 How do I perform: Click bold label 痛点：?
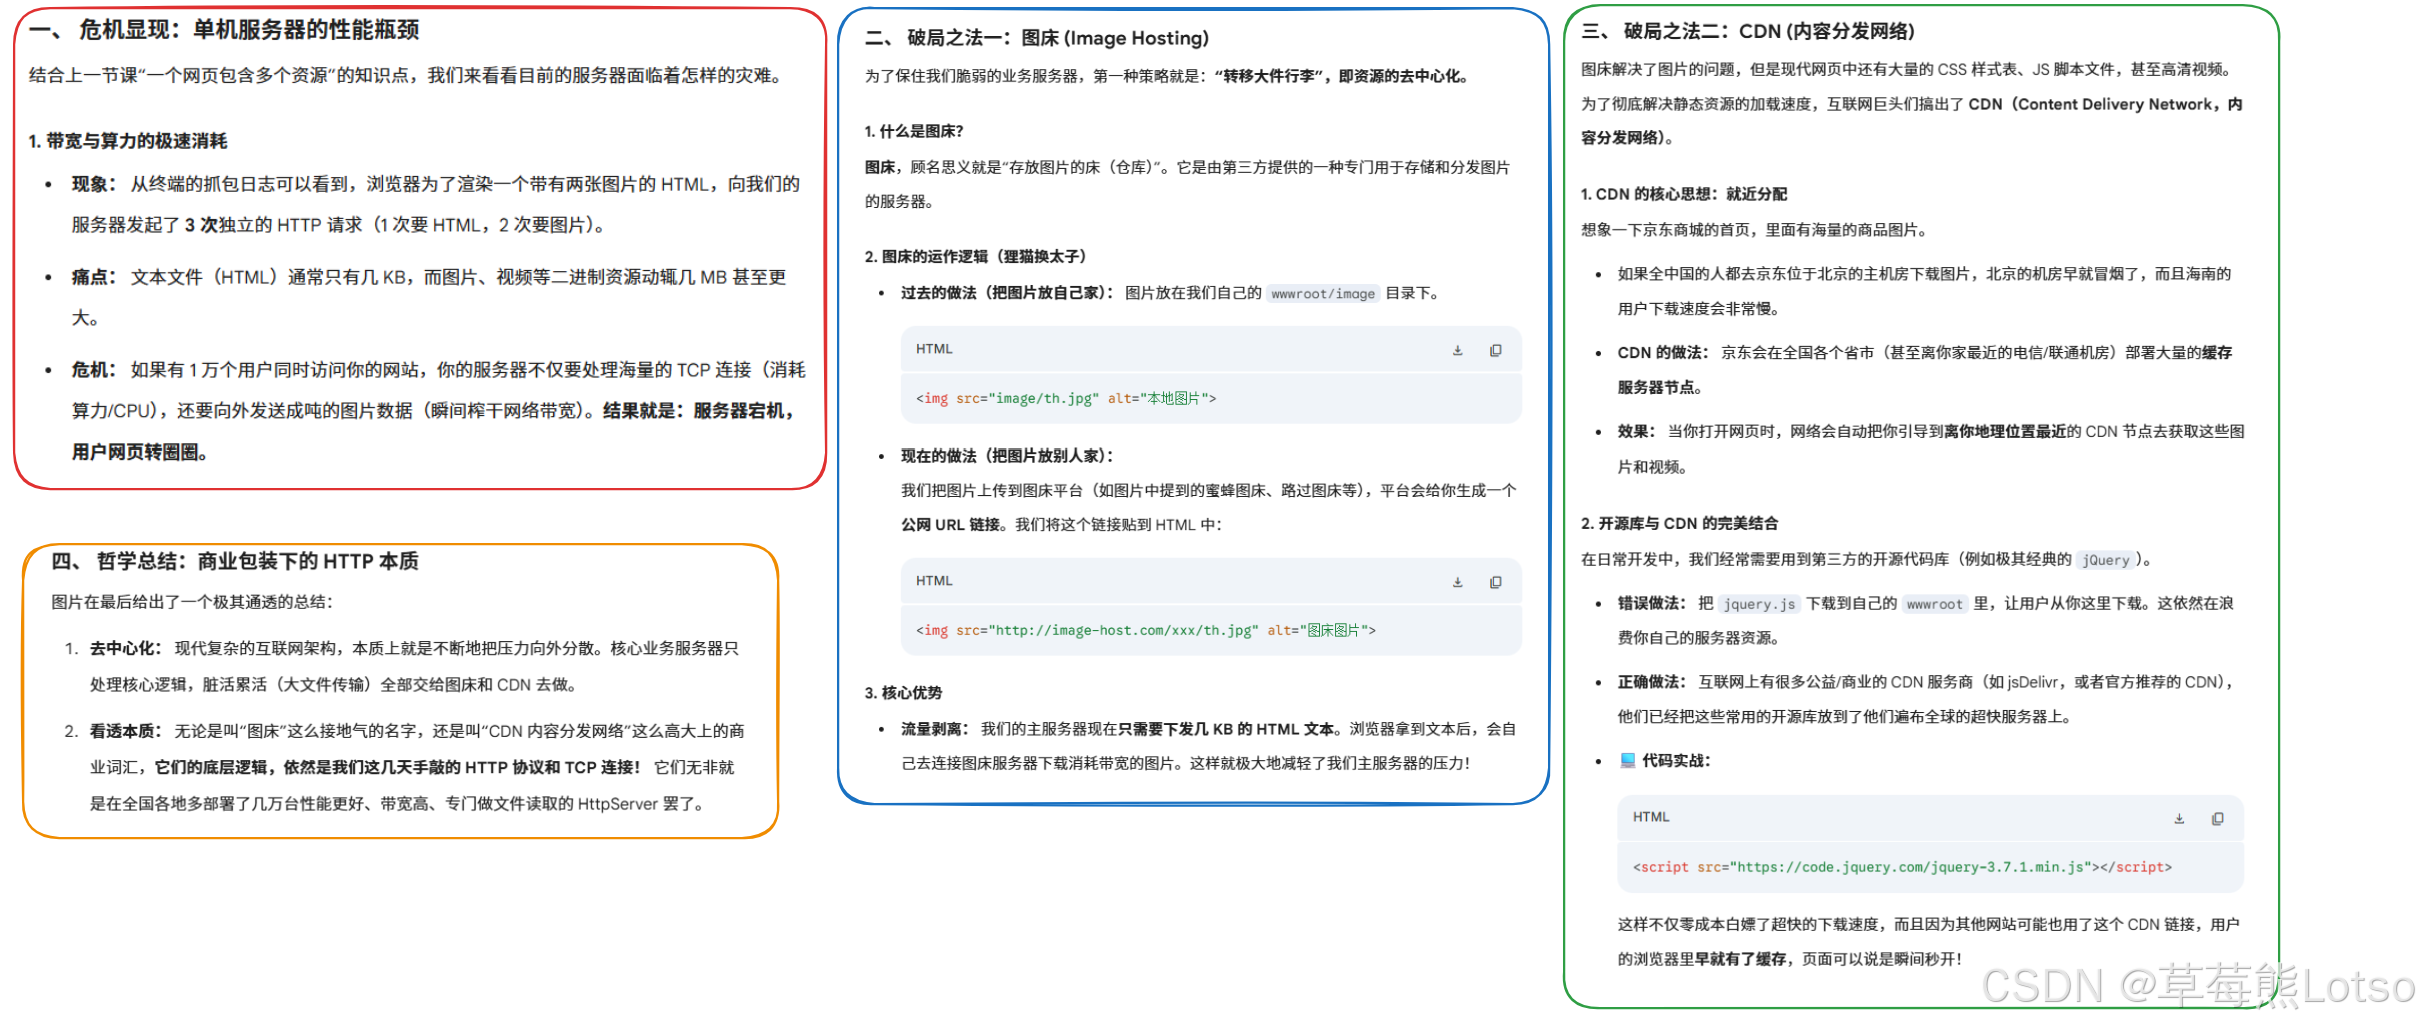pos(94,277)
